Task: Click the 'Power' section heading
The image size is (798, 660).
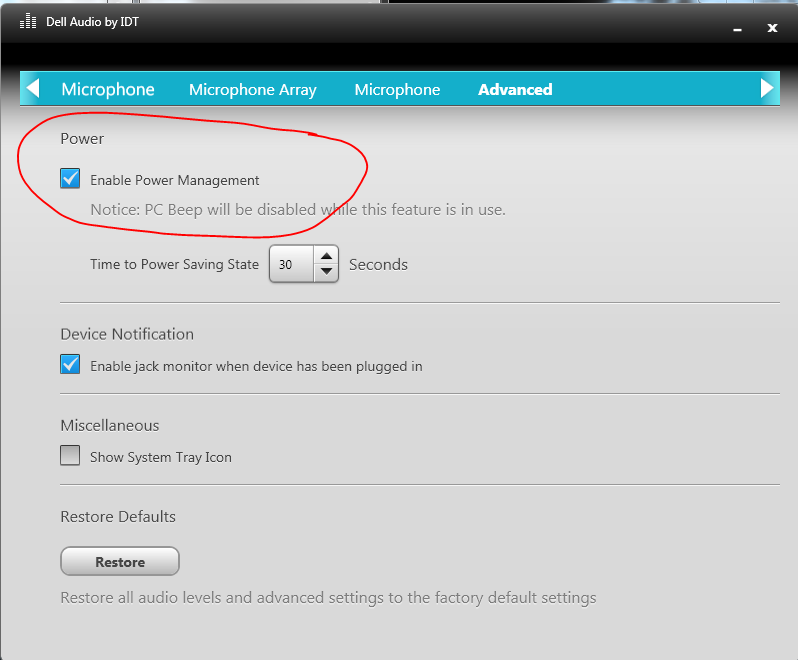Action: point(82,139)
